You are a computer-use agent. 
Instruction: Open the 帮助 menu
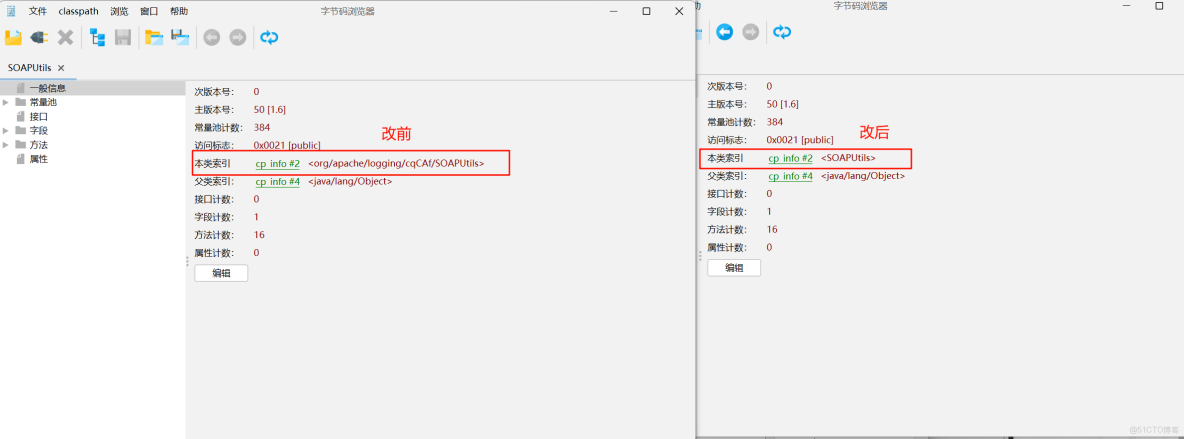[180, 11]
